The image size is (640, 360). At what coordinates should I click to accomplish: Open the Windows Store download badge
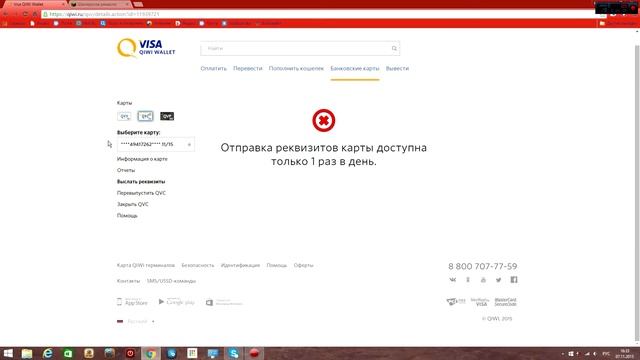tap(224, 302)
